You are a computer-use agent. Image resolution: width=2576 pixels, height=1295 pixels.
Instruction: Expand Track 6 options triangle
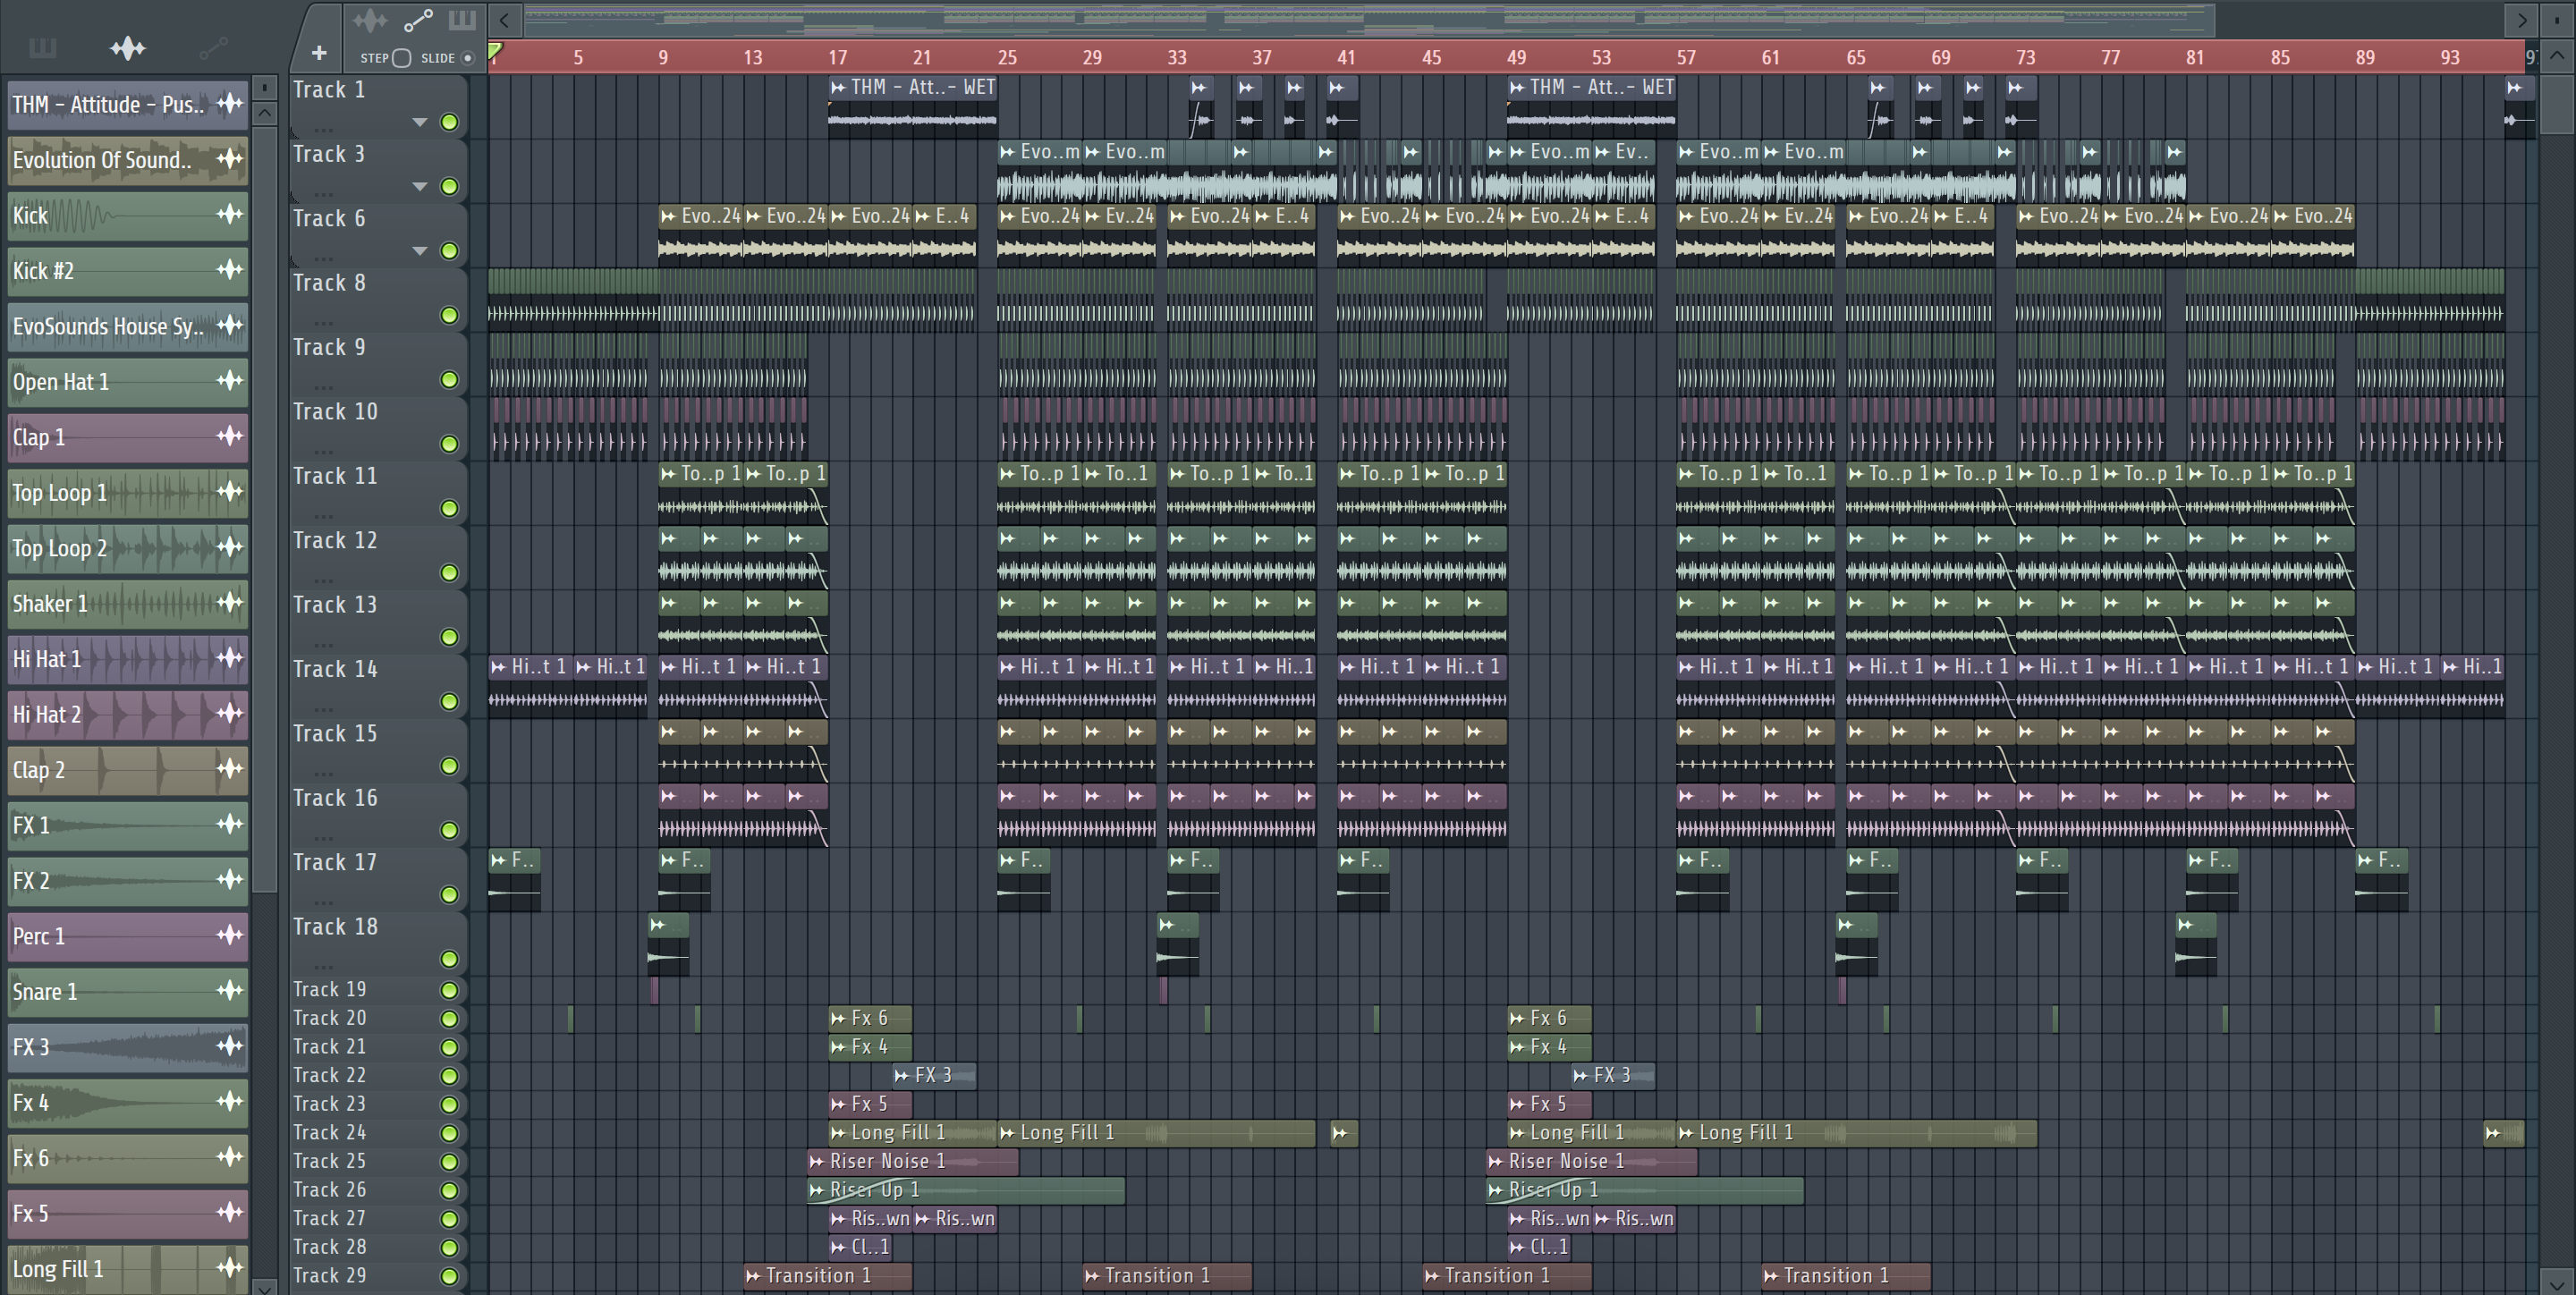tap(420, 250)
